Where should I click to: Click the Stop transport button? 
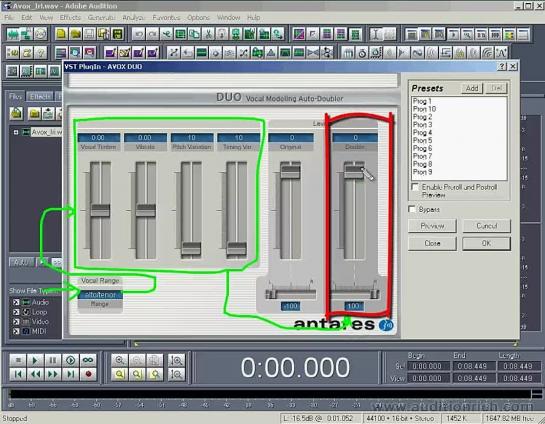[x=18, y=360]
